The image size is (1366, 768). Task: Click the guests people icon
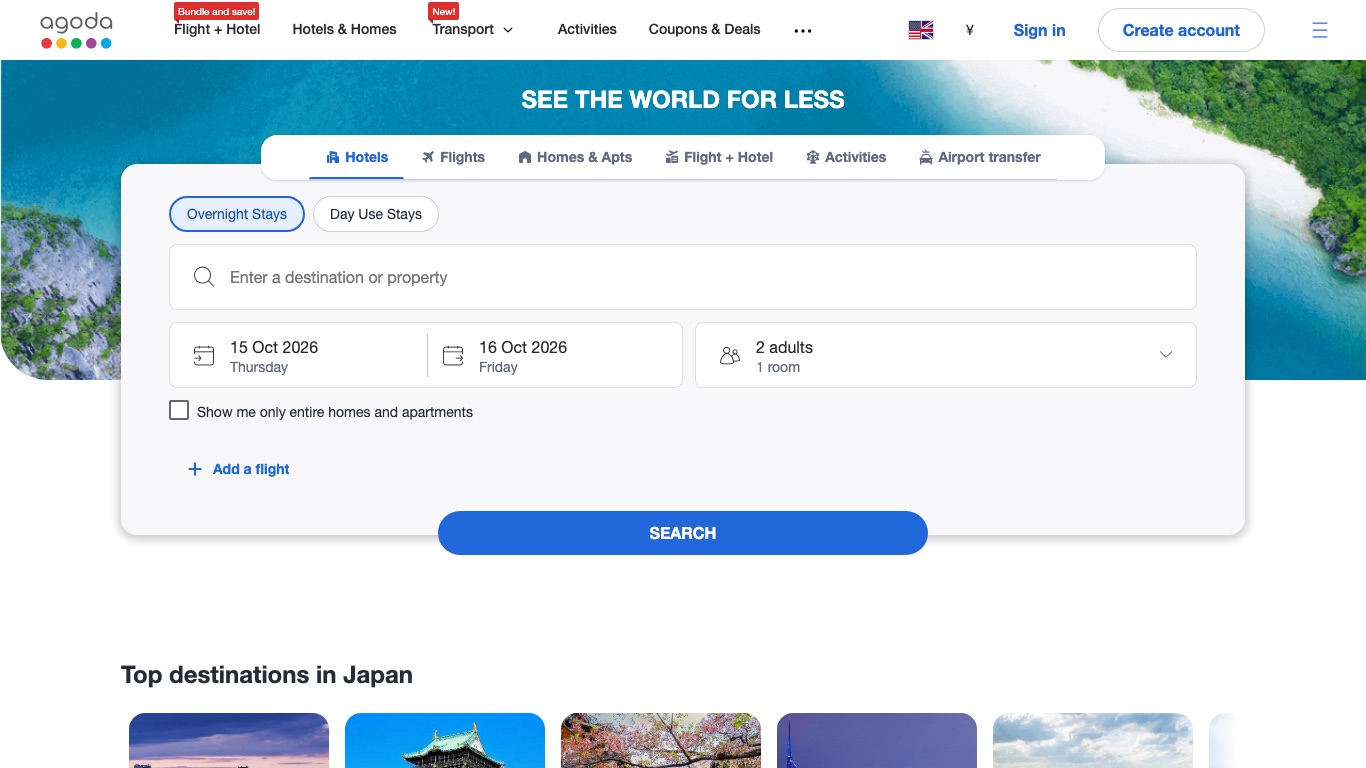(x=730, y=355)
